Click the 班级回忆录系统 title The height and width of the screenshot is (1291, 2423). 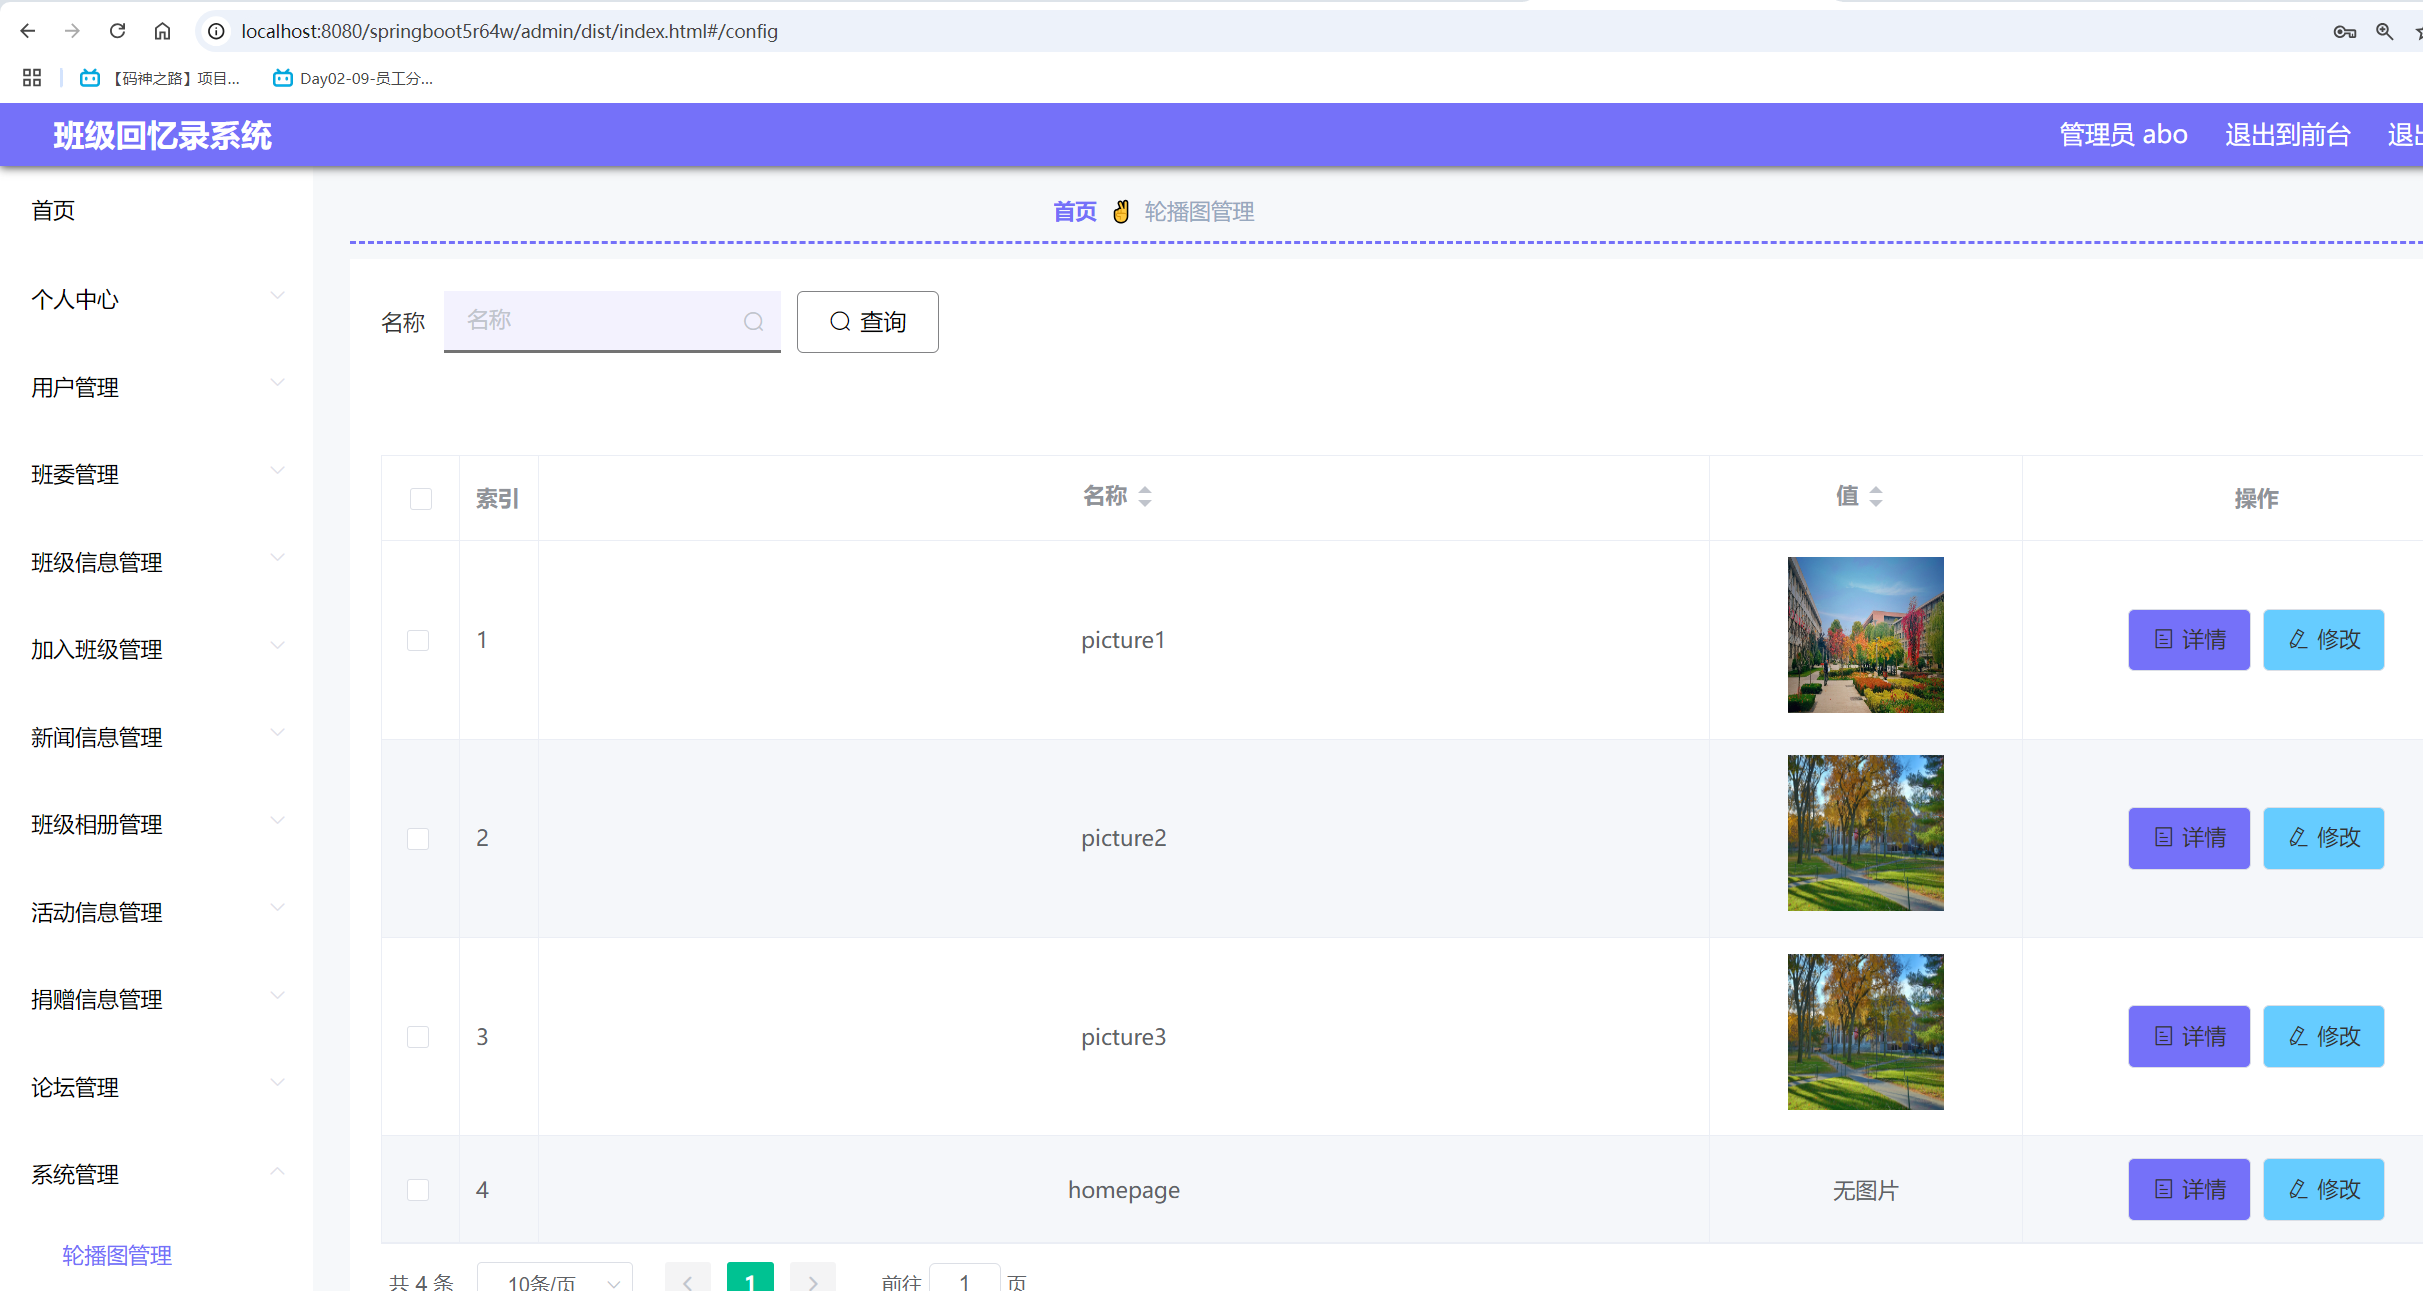click(162, 135)
